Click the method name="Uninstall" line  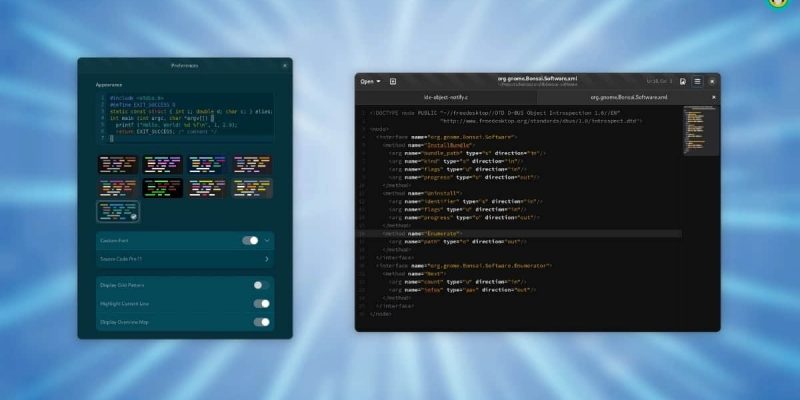tap(422, 193)
